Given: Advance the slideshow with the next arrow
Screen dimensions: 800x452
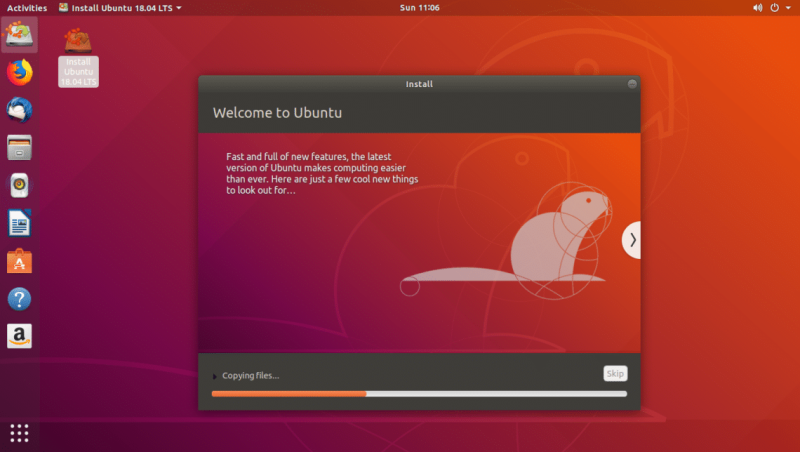Looking at the screenshot, I should pos(632,240).
